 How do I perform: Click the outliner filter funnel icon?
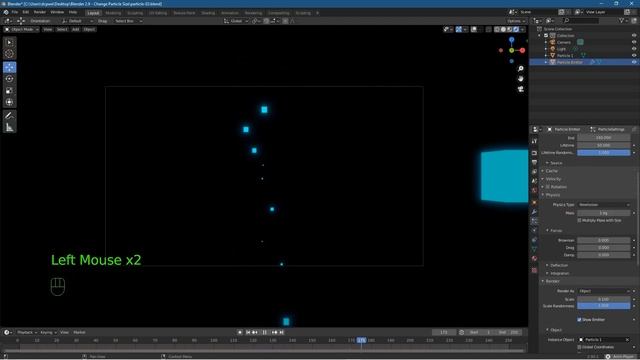click(622, 20)
